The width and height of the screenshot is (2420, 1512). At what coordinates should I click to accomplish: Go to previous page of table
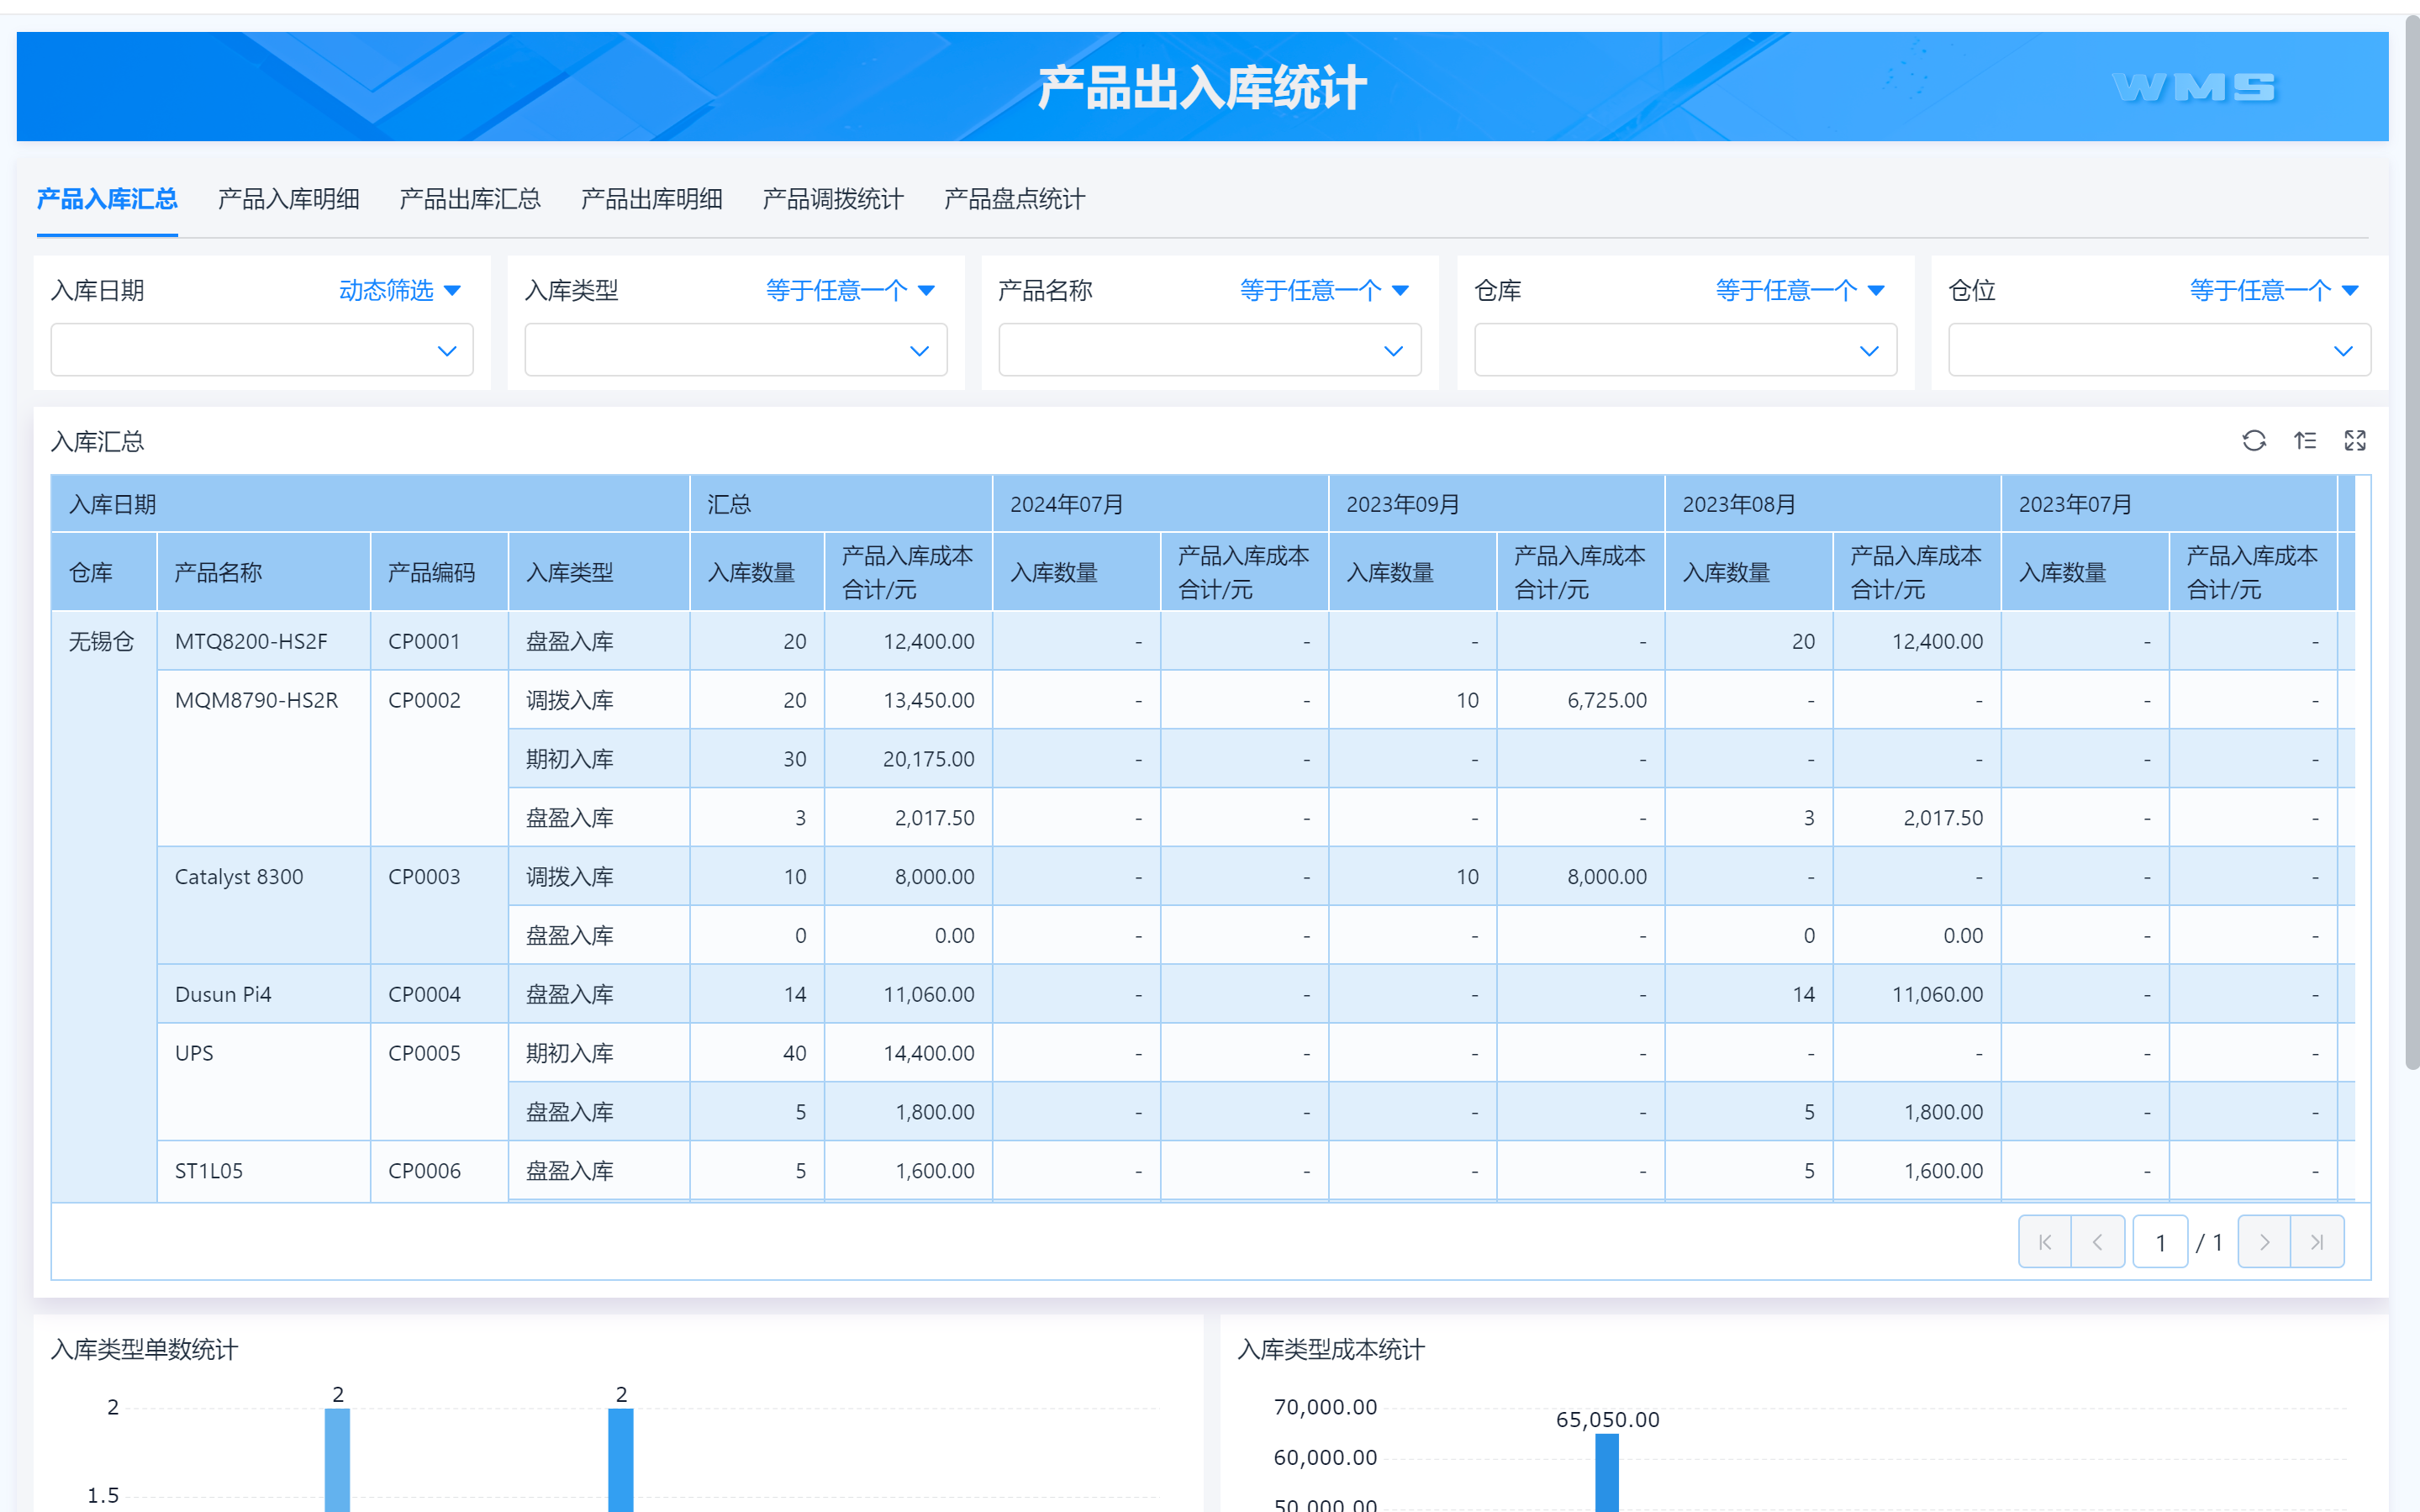(2097, 1242)
